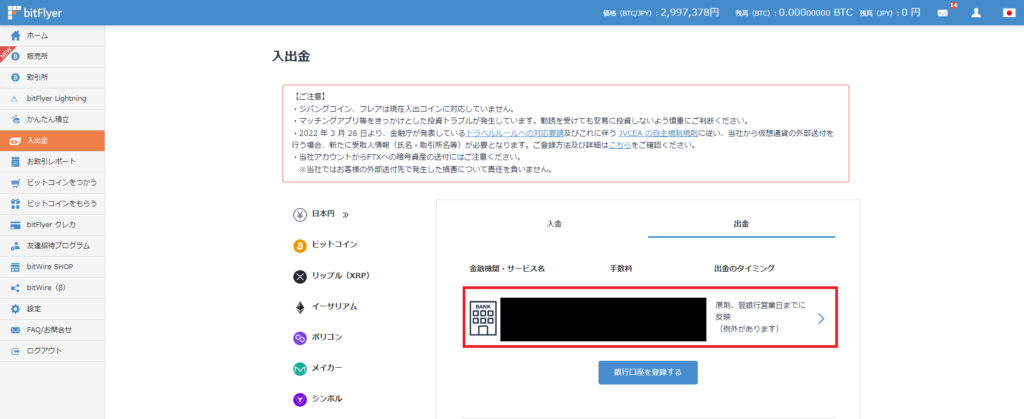
Task: Open bank account row chevron arrow
Action: [x=820, y=319]
